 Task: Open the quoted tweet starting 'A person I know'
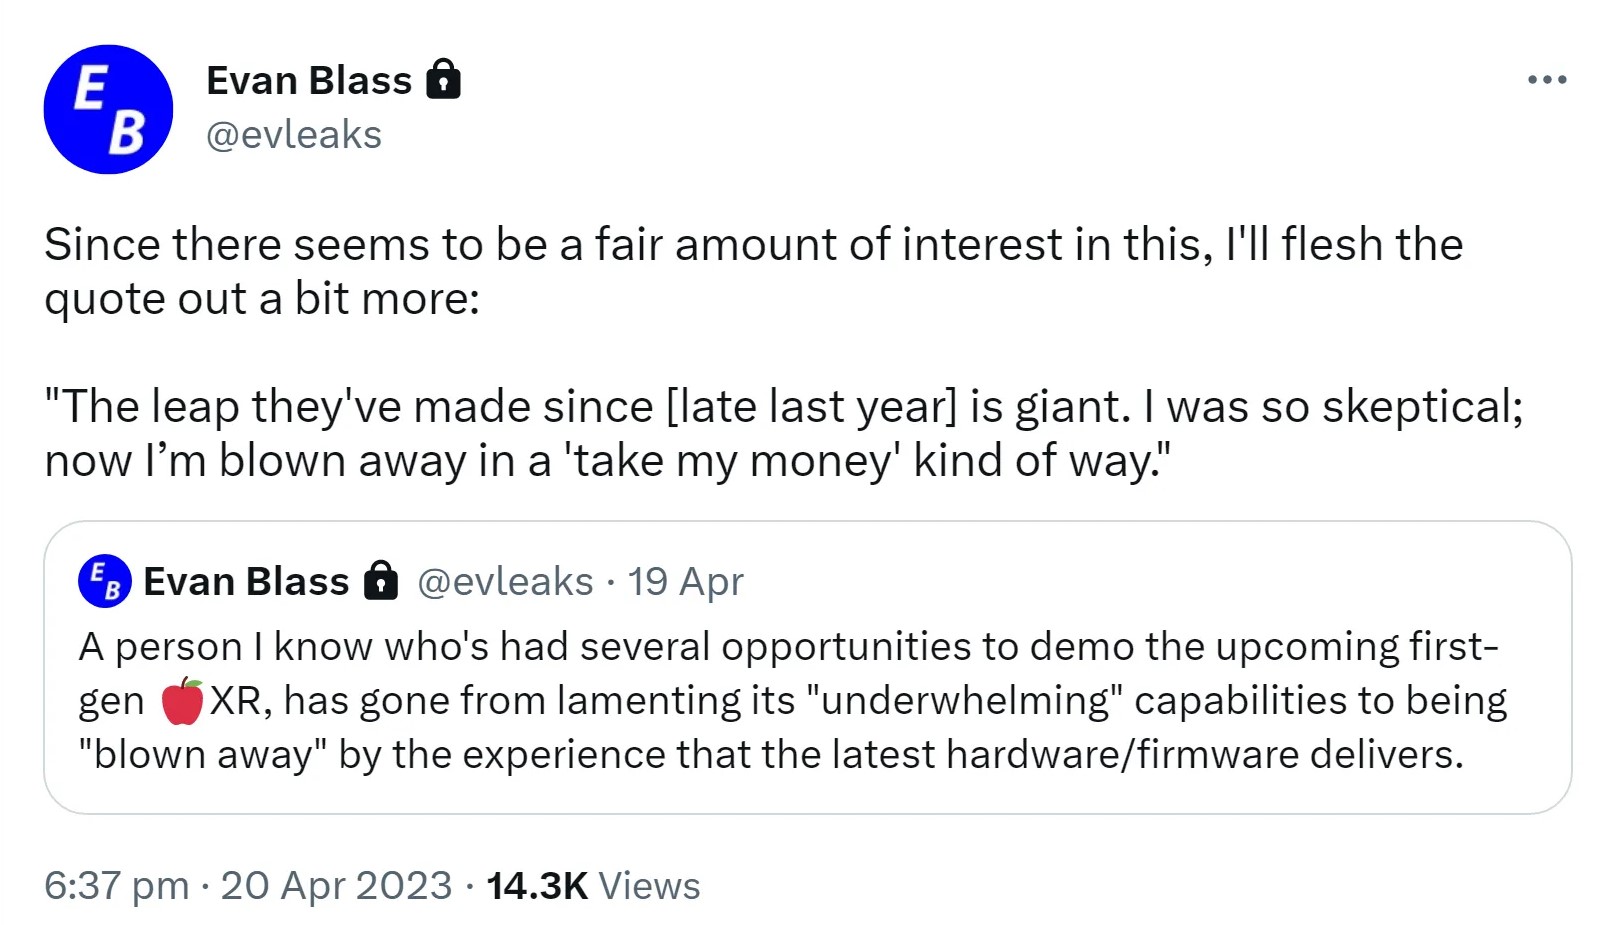point(788,647)
